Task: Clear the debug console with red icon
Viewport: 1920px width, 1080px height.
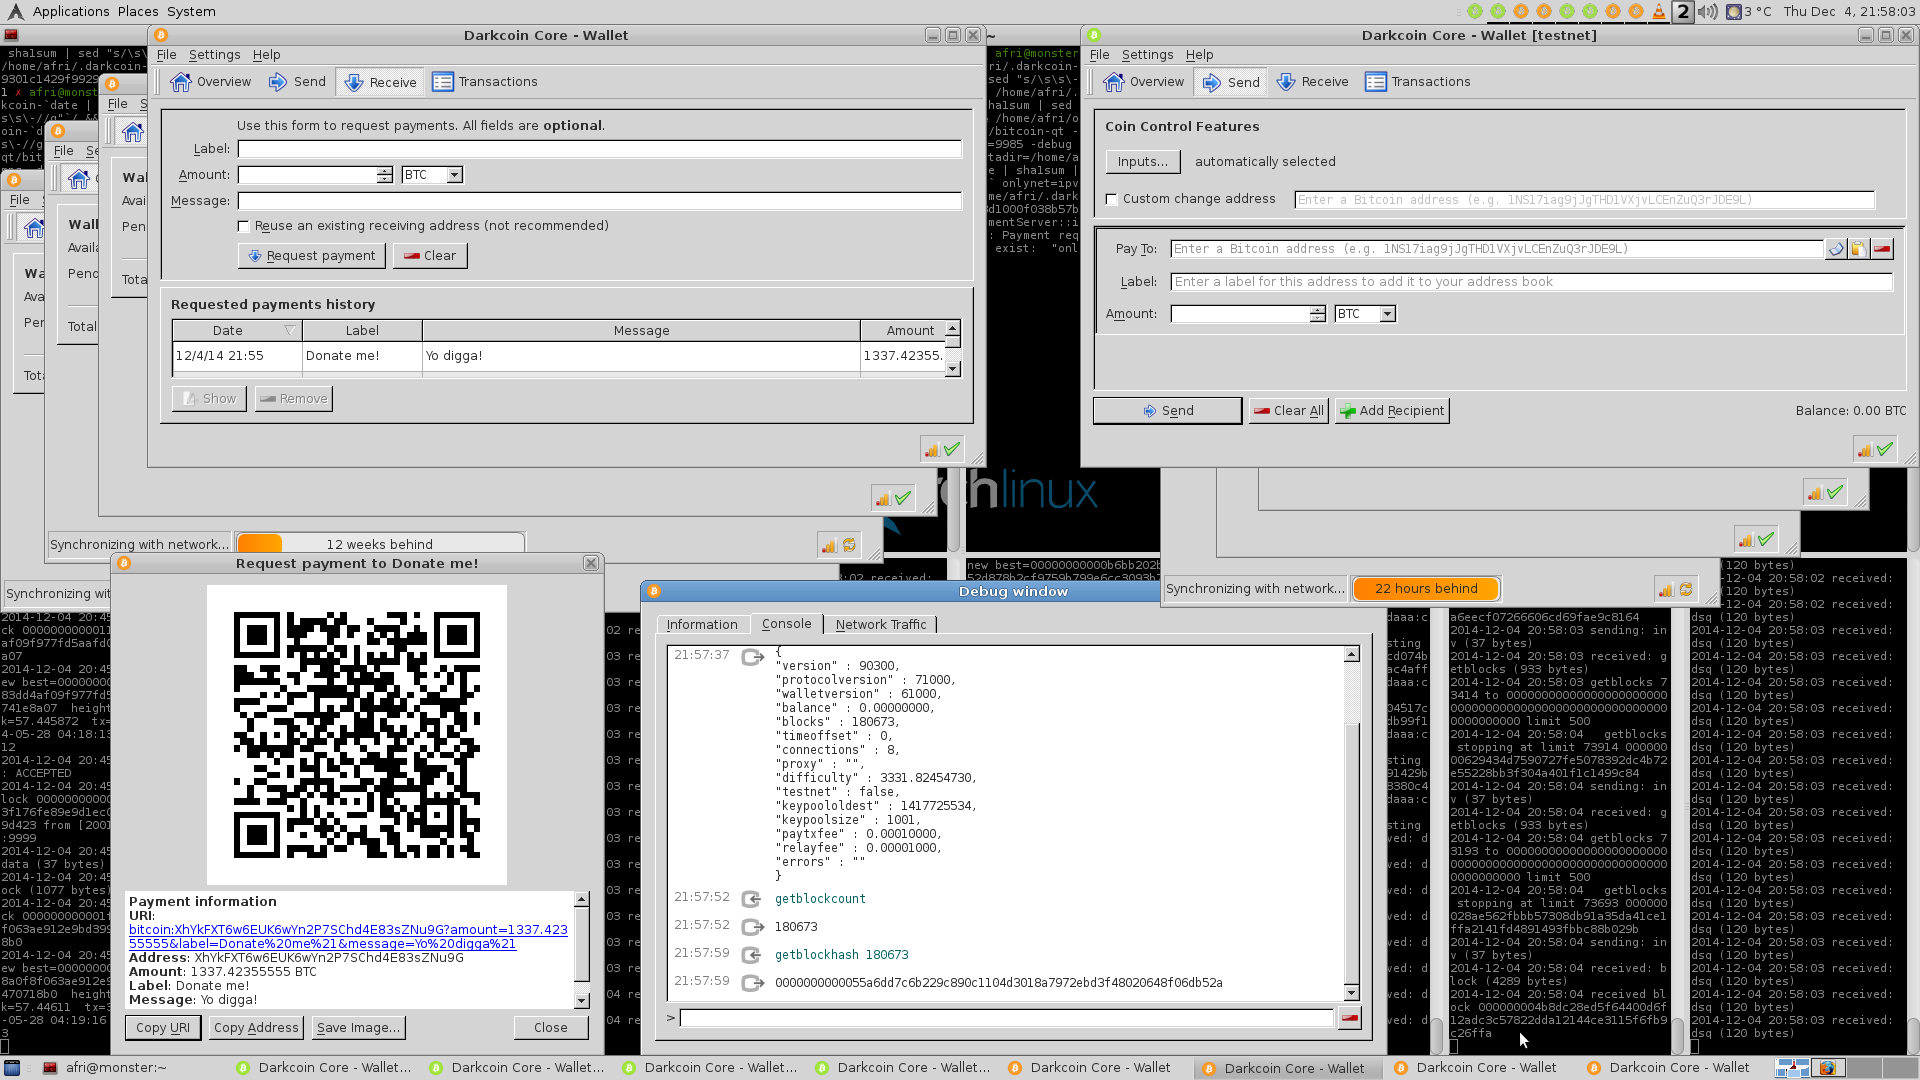Action: pyautogui.click(x=1349, y=1018)
